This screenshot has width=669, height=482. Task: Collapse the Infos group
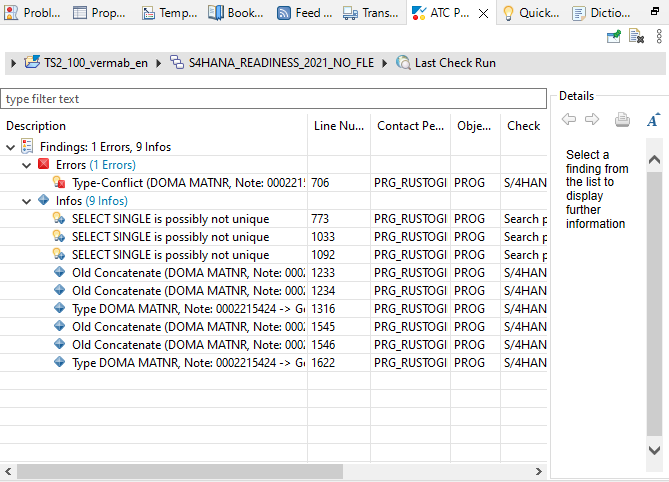click(27, 201)
